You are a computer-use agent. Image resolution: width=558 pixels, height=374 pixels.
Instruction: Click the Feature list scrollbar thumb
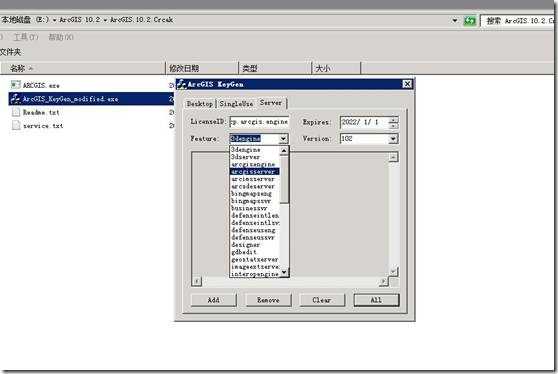point(284,179)
